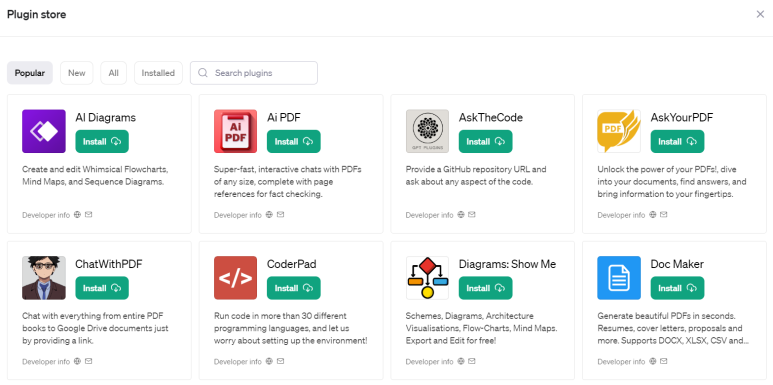This screenshot has height=385, width=773.
Task: Open Diagrams: Show Me developer email icon
Action: click(x=472, y=361)
